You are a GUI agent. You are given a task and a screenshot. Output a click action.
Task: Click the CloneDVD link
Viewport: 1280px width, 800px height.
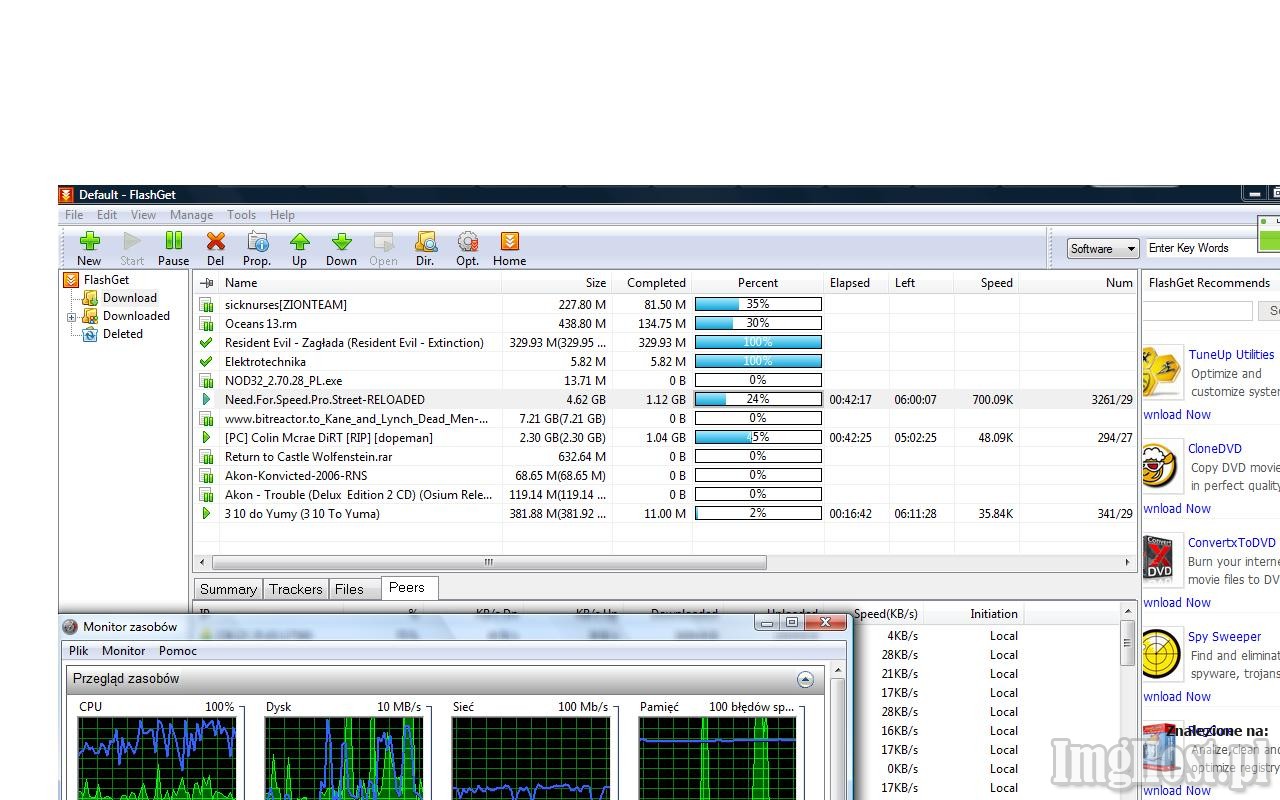coord(1215,449)
